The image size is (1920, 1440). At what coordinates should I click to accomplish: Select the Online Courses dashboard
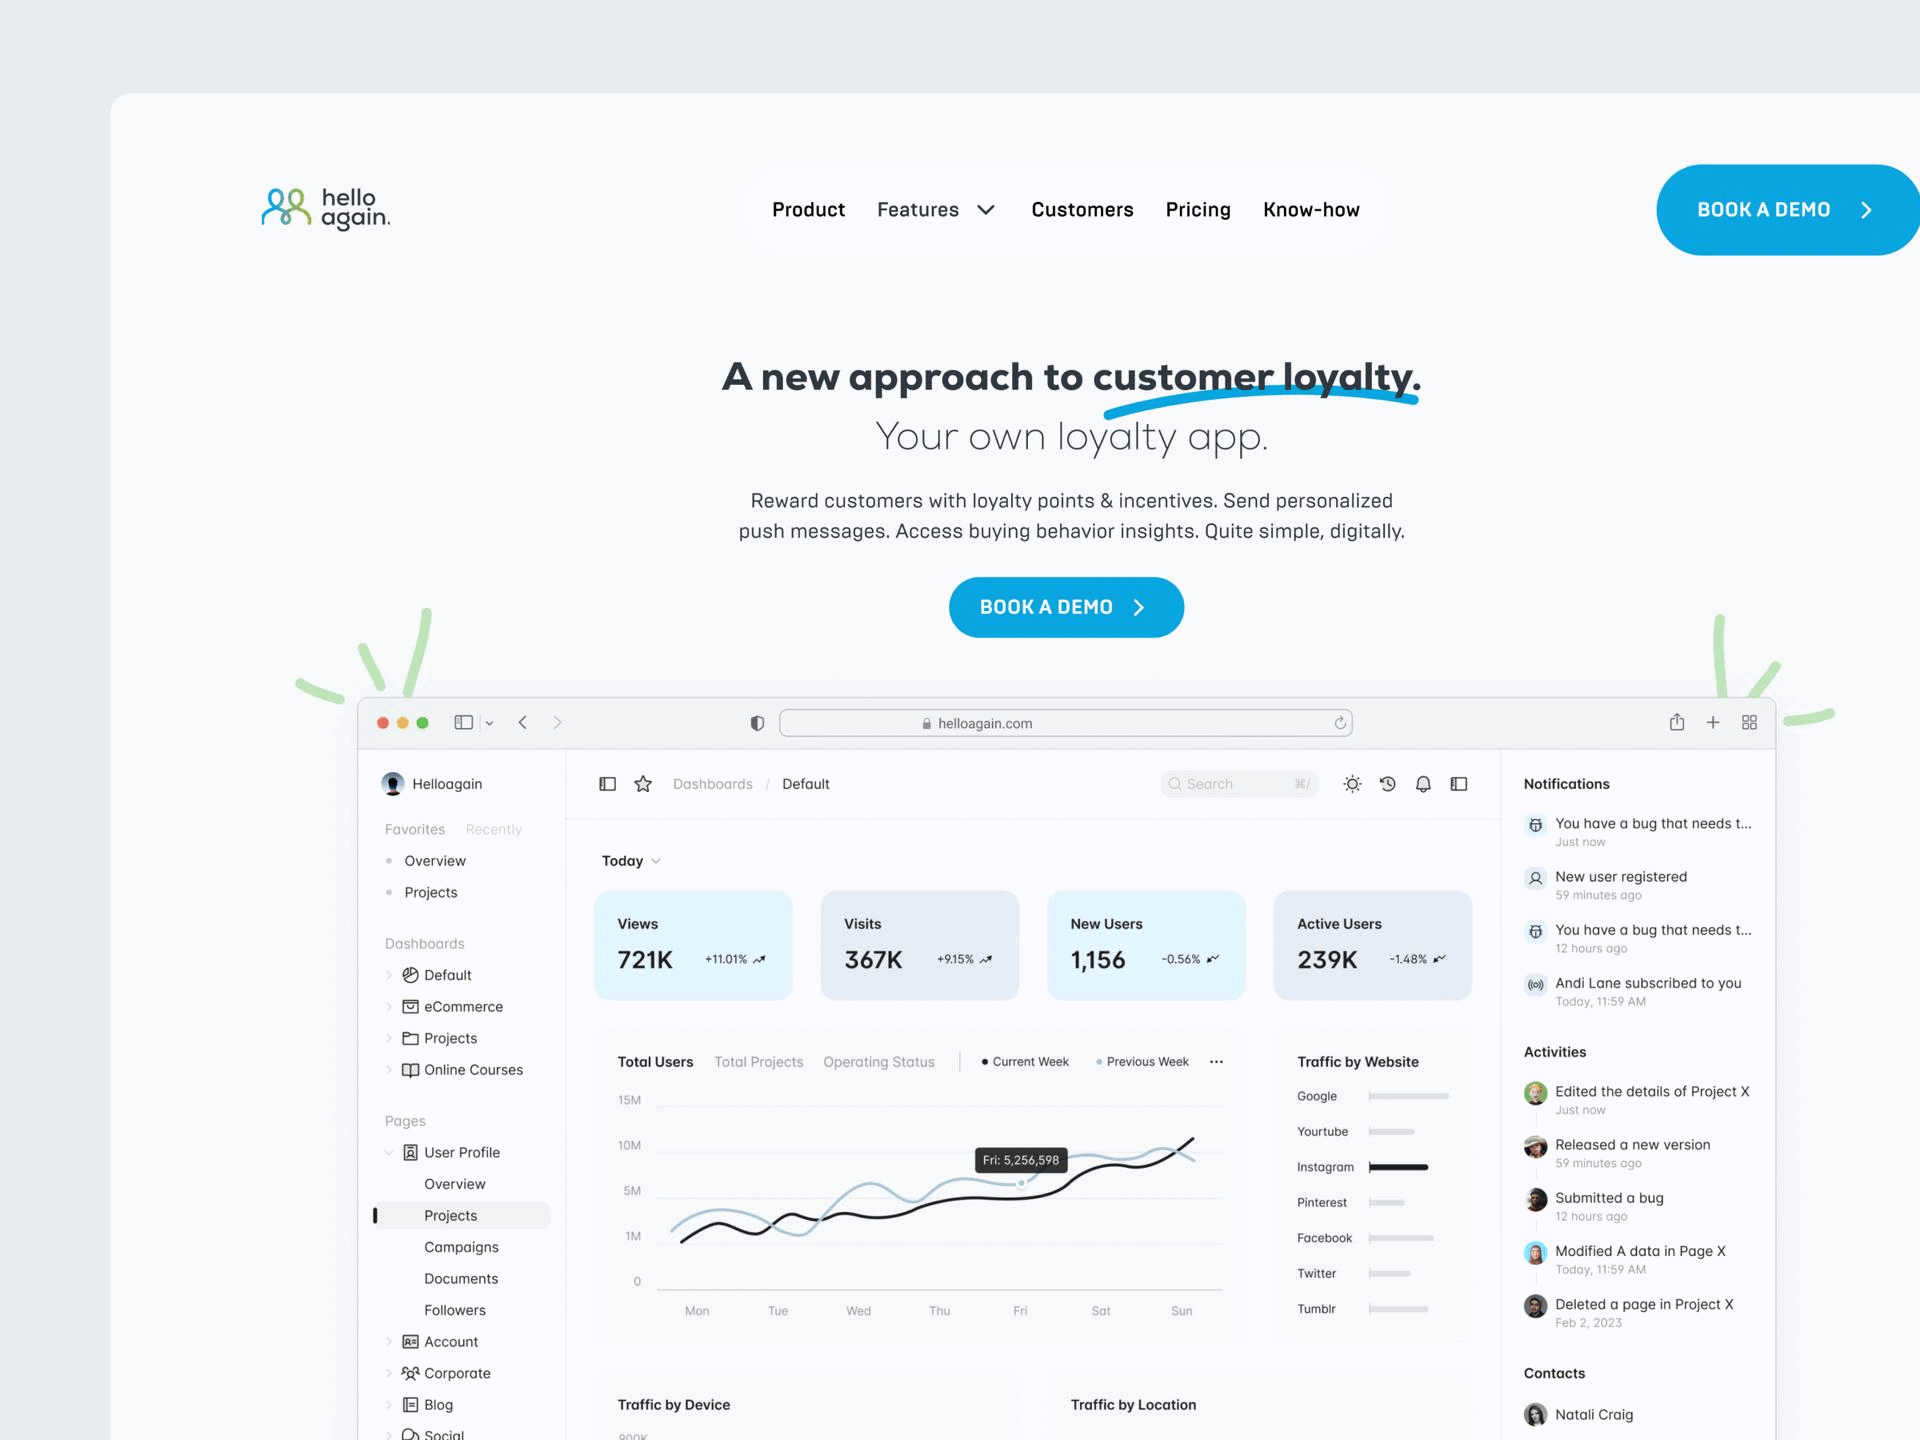coord(475,1069)
